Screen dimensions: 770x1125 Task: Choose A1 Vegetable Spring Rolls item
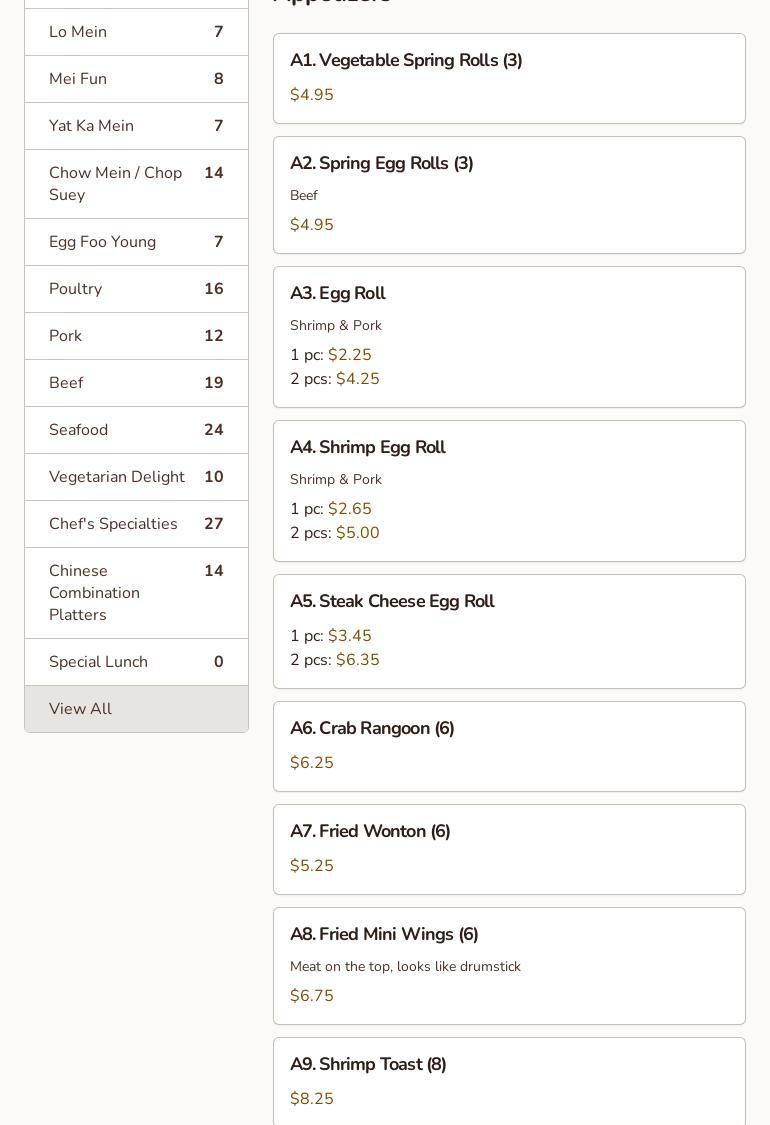(509, 78)
